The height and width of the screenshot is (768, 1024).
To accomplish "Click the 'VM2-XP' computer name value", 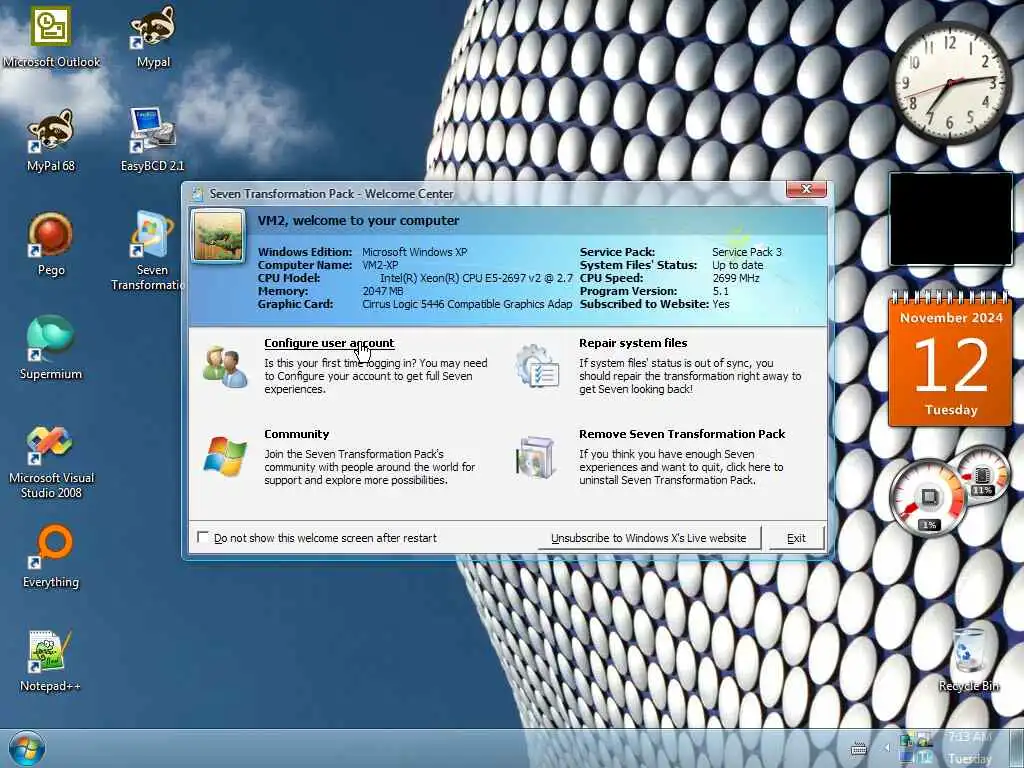I will (380, 265).
